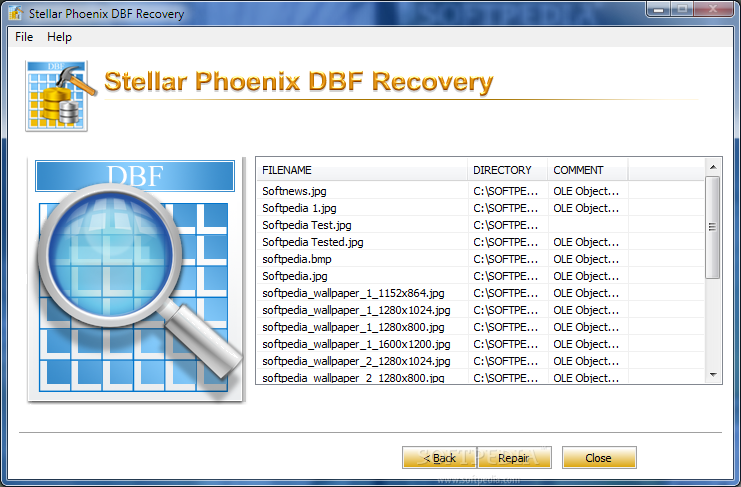Click OLE Object comment of Softnews.jpg

(586, 191)
